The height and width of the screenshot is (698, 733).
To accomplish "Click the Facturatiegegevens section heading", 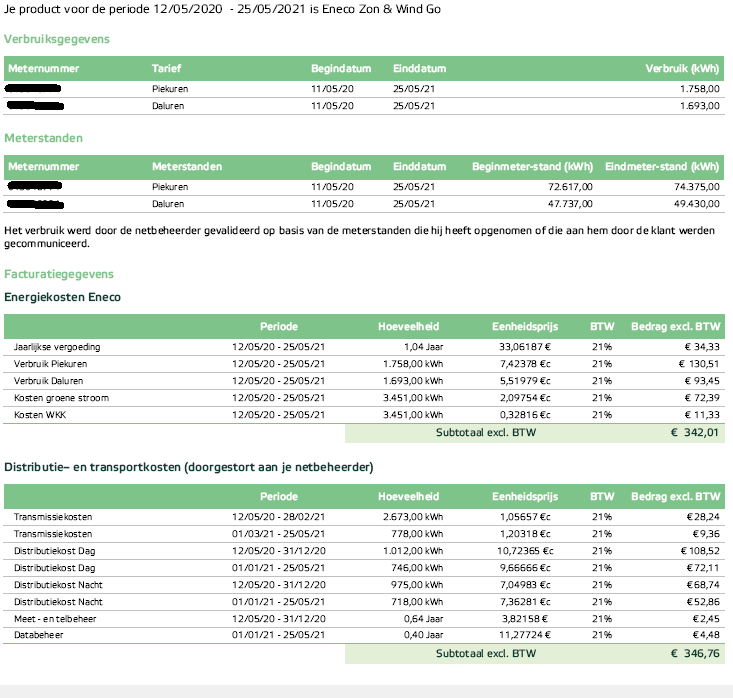I will tap(59, 273).
